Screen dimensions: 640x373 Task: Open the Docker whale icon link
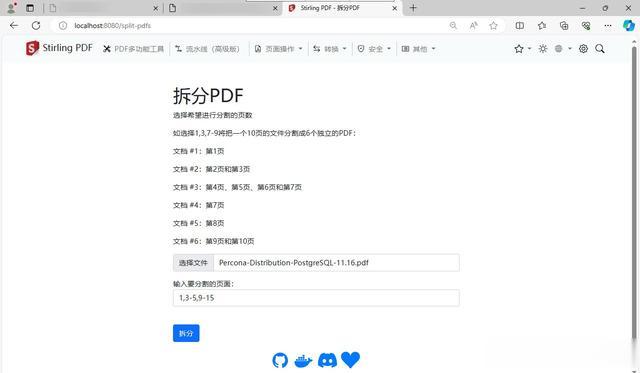coord(303,361)
